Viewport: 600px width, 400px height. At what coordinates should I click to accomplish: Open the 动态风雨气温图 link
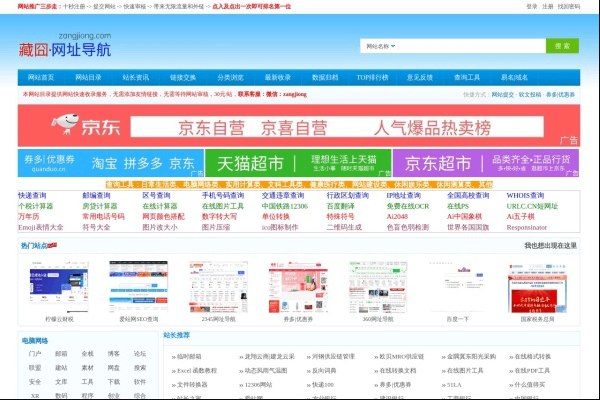click(266, 371)
